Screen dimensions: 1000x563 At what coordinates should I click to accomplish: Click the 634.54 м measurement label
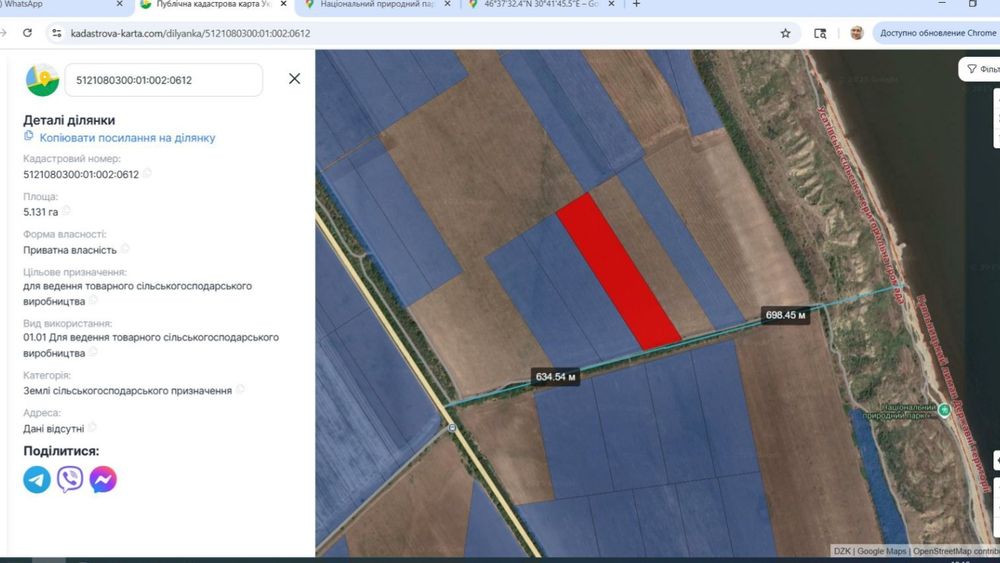tap(555, 377)
